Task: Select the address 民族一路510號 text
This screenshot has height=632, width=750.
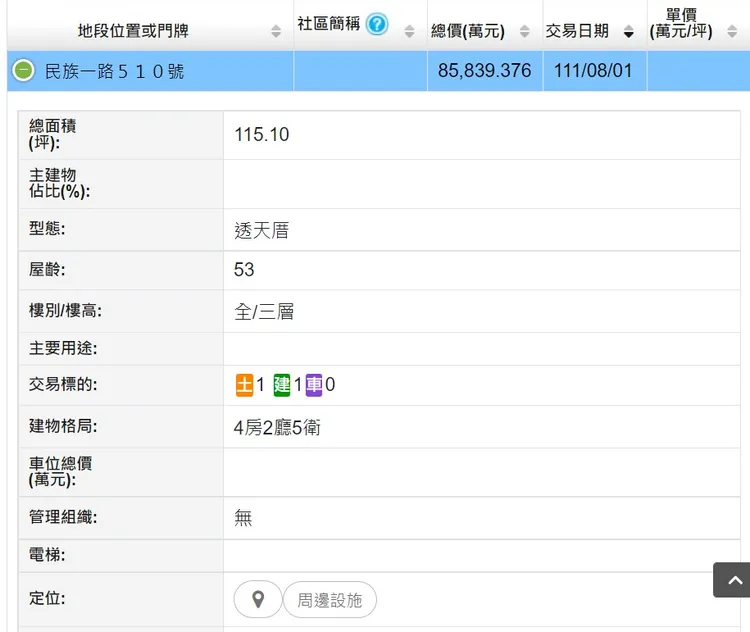Action: 114,72
